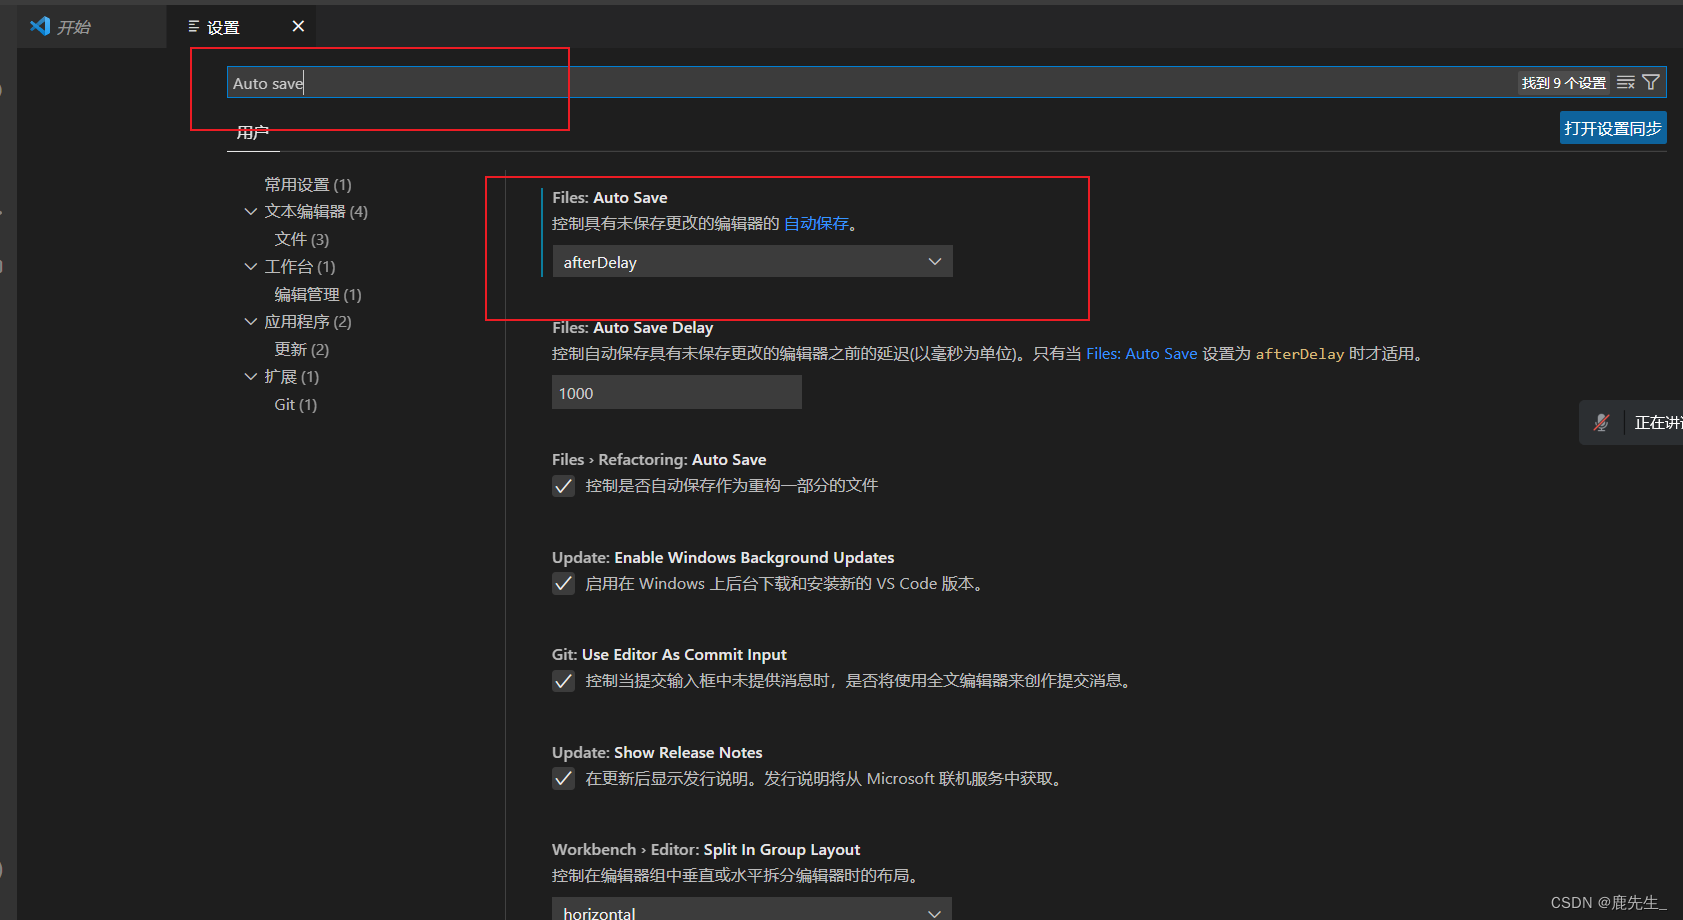Click the Auto Save Delay 1000 field
Image resolution: width=1683 pixels, height=920 pixels.
[x=676, y=393]
